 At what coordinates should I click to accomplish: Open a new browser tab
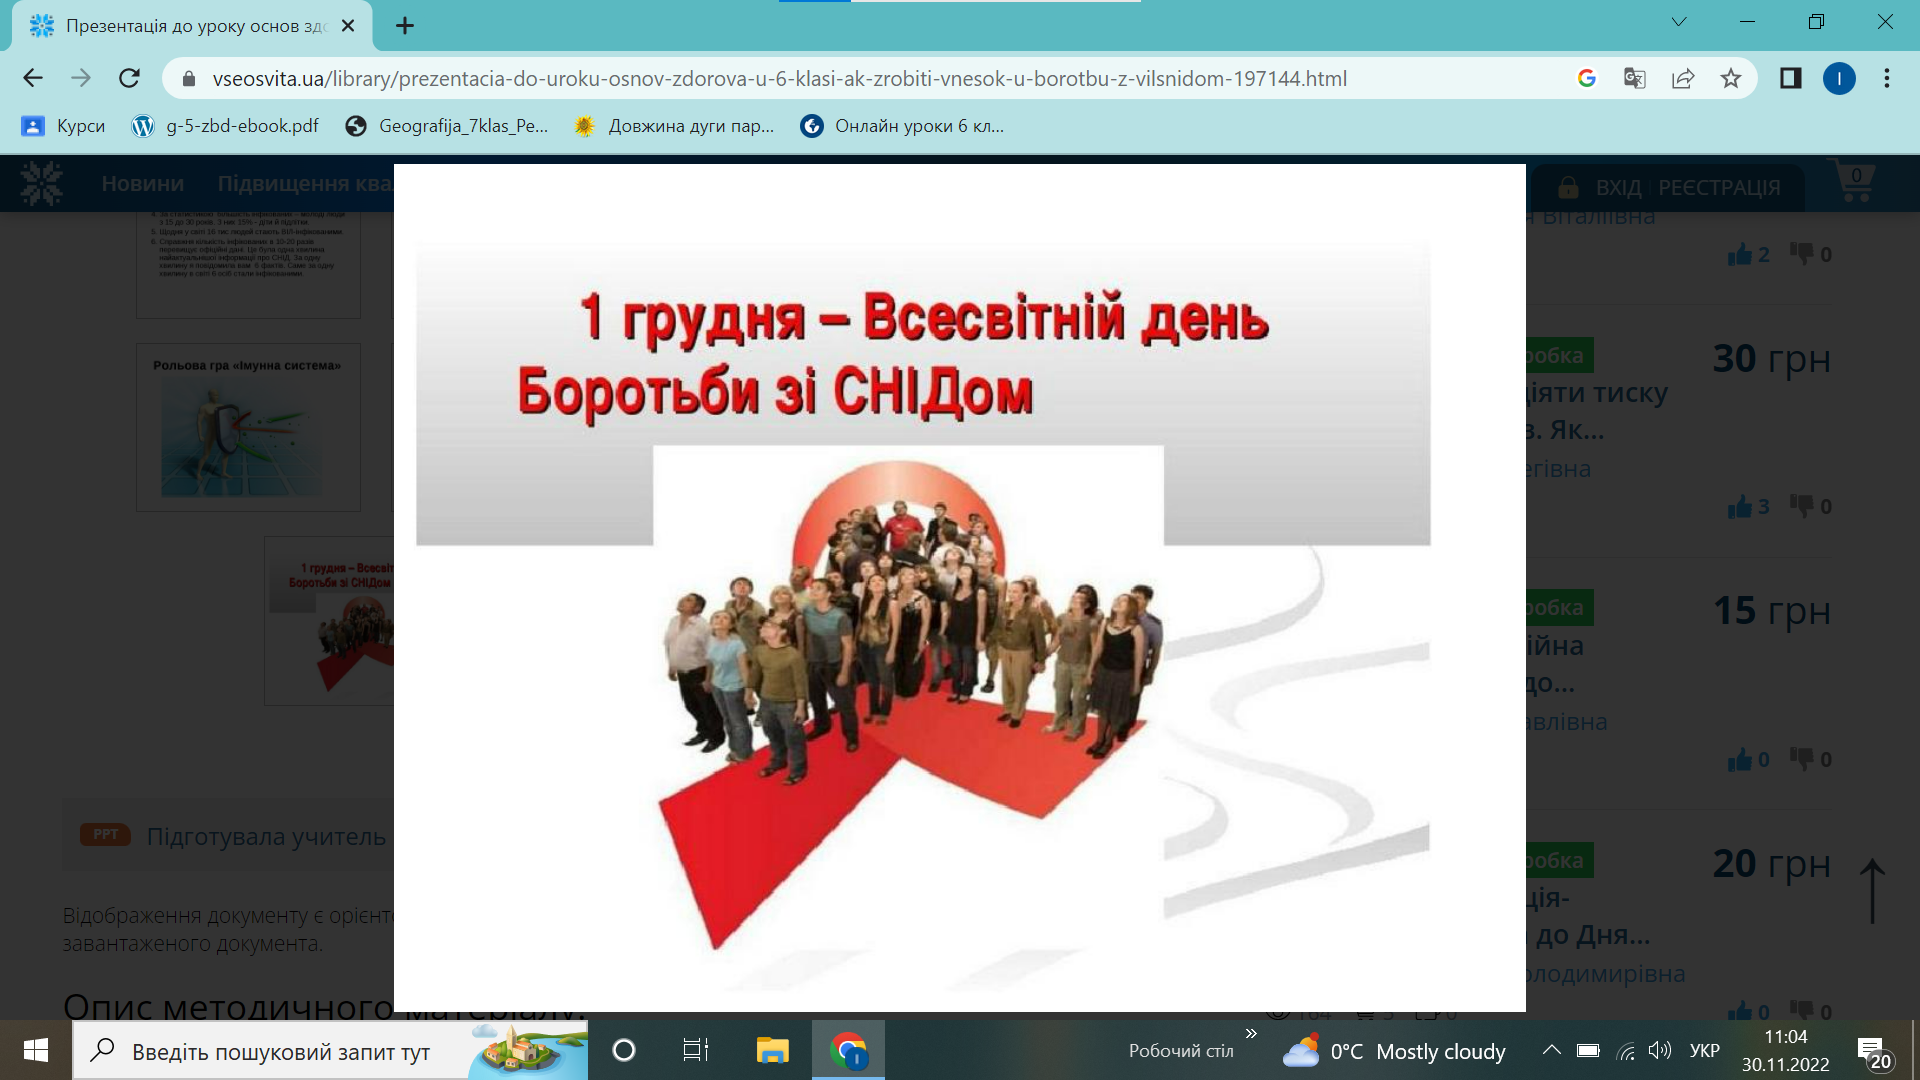(x=405, y=26)
